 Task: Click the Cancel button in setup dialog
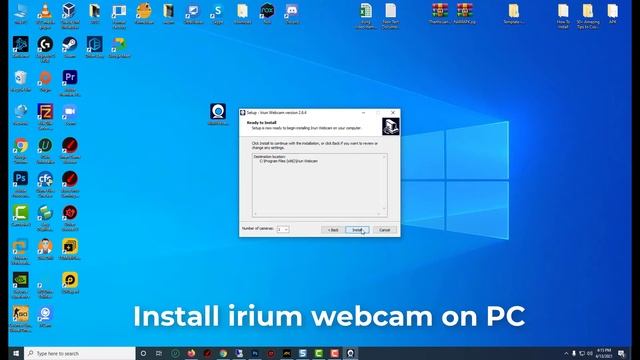pyautogui.click(x=384, y=230)
